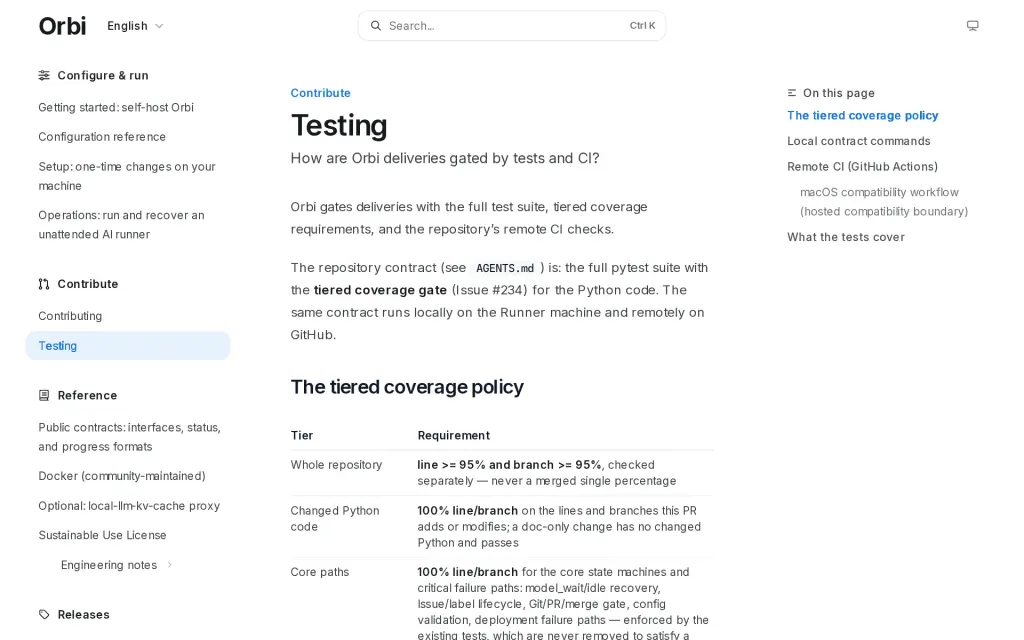The width and height of the screenshot is (1024, 640).
Task: Click the Requirement column header
Action: 454,436
